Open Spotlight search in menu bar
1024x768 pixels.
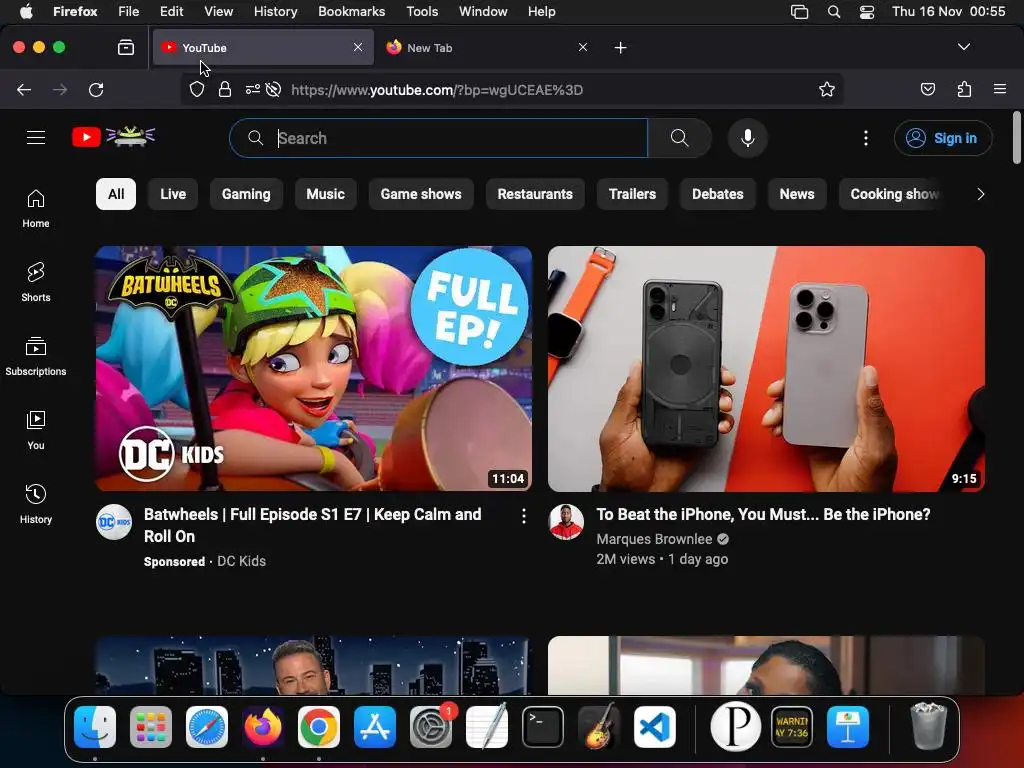point(833,11)
